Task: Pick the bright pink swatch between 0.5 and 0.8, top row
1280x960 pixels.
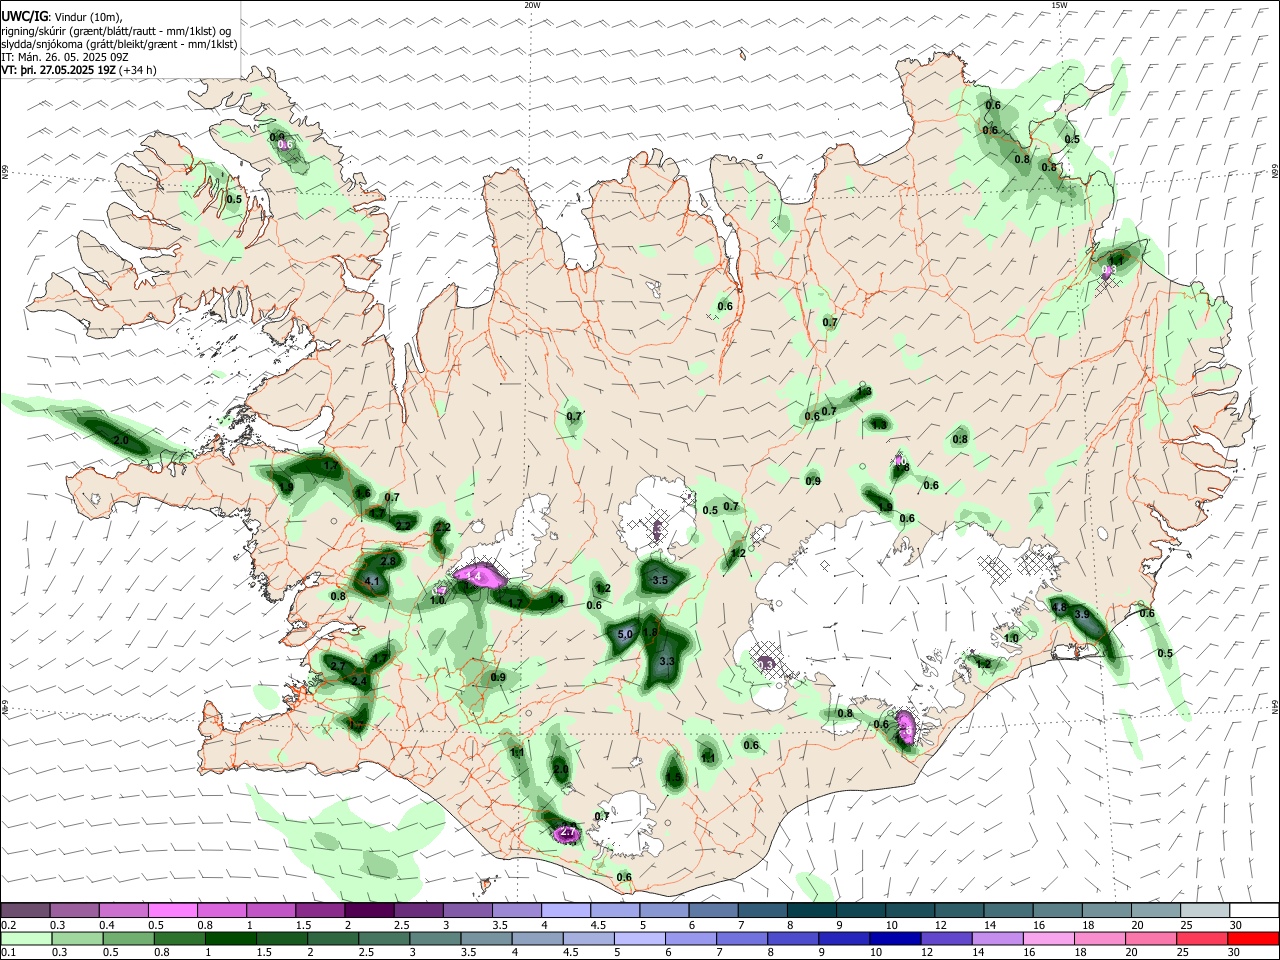Action: pos(172,910)
